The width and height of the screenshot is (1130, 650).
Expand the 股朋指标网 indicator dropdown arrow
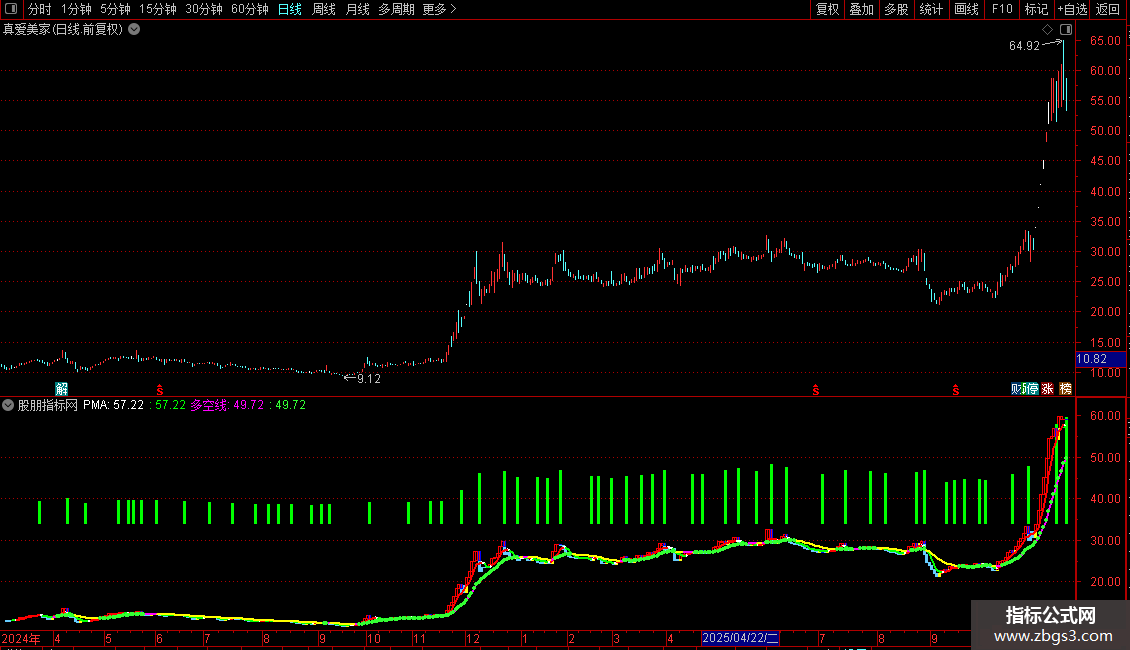click(x=8, y=405)
